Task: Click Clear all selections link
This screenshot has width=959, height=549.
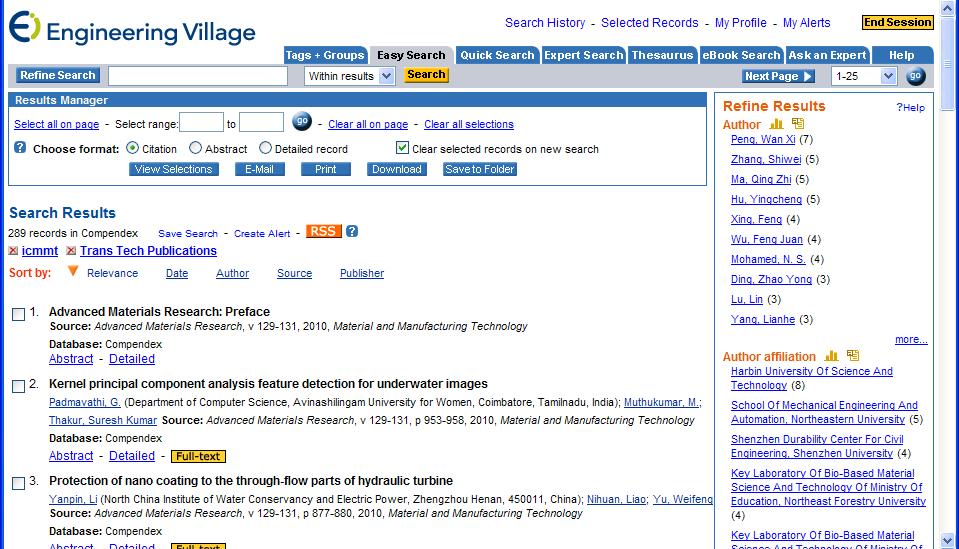Action: pyautogui.click(x=469, y=124)
